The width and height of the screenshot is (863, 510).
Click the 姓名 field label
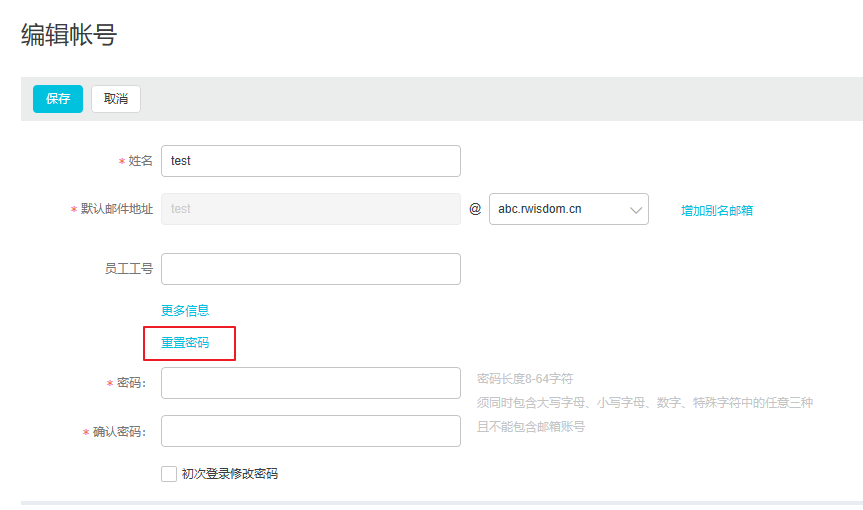pyautogui.click(x=140, y=161)
